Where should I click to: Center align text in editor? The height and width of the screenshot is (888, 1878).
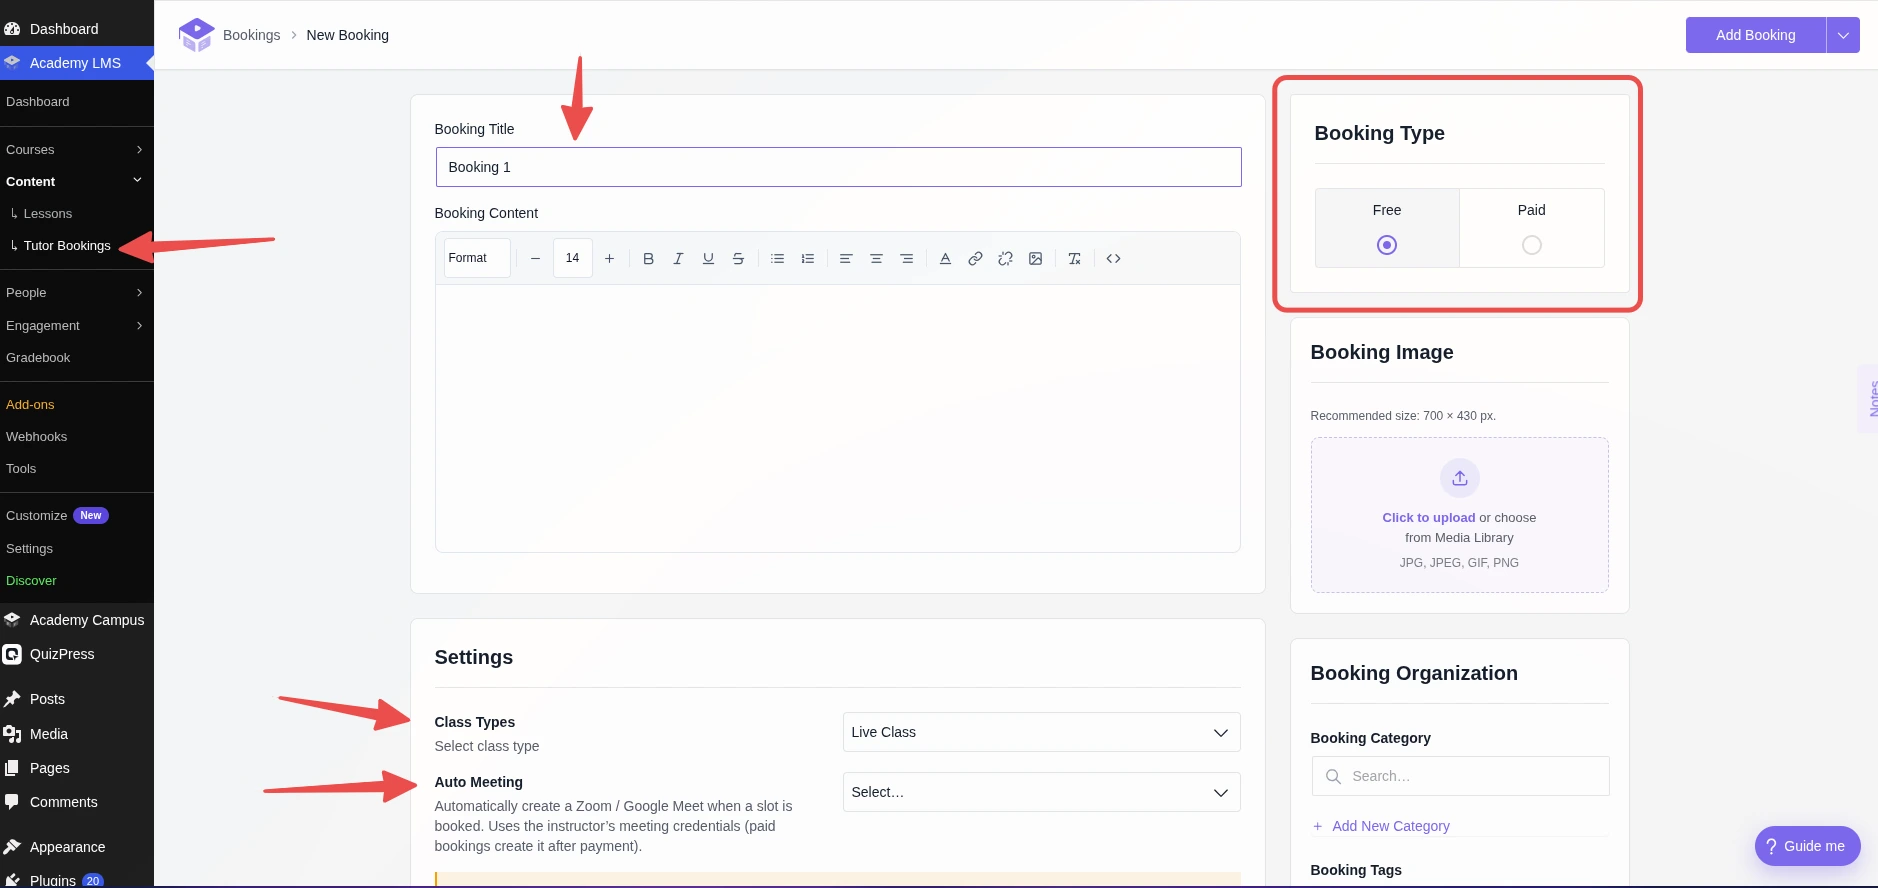876,259
